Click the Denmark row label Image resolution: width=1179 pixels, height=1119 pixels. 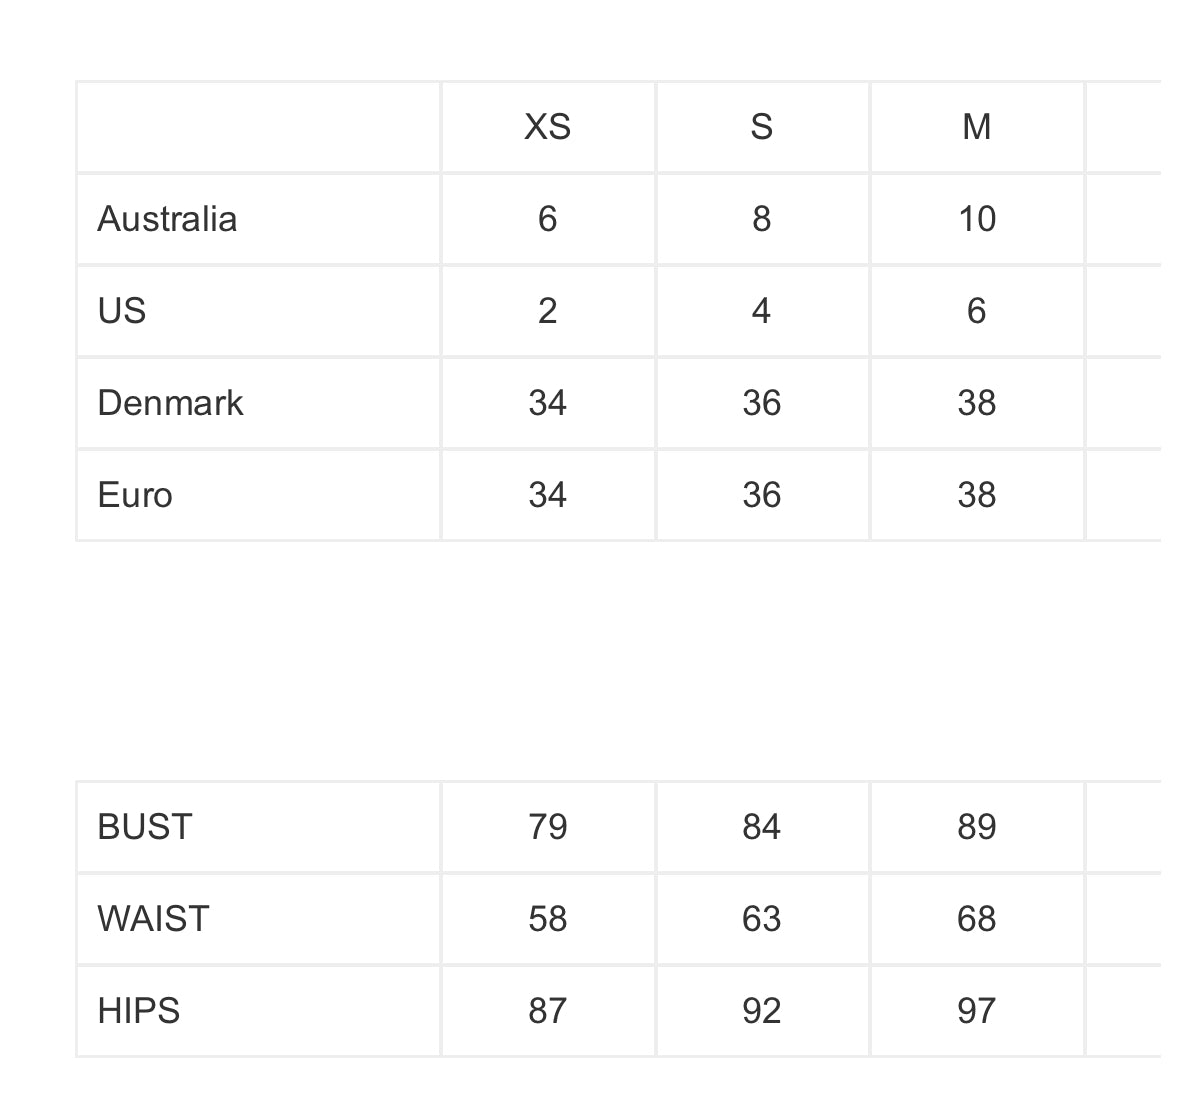coord(170,403)
